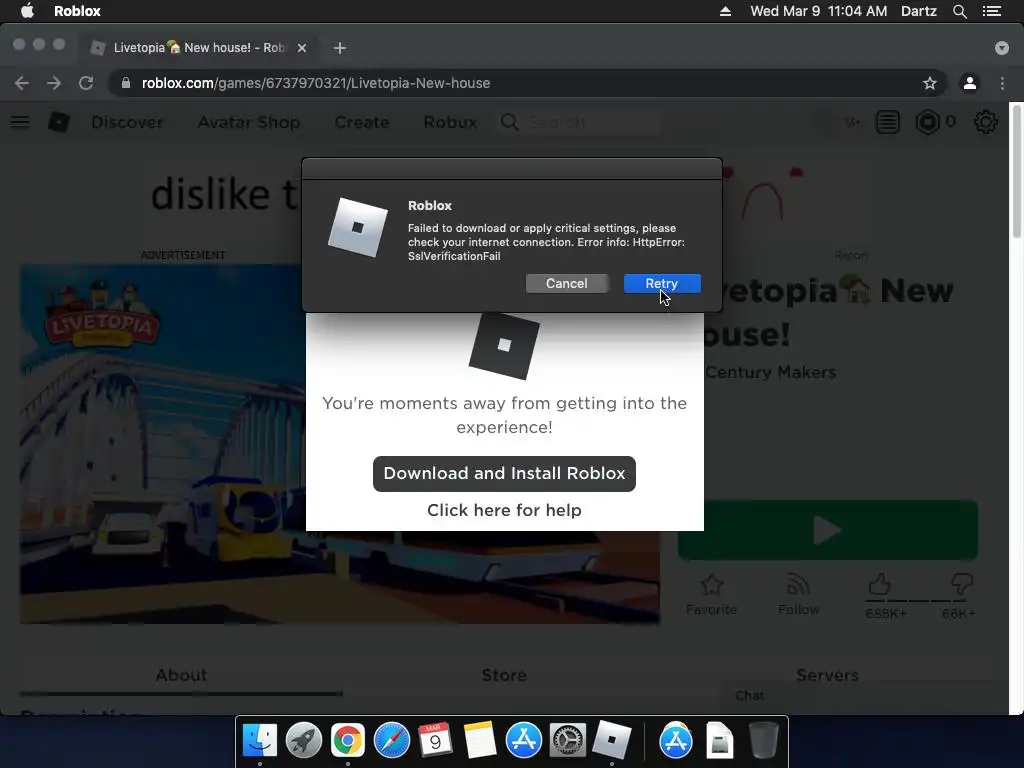
Task: Open the Discover page
Action: coord(127,122)
